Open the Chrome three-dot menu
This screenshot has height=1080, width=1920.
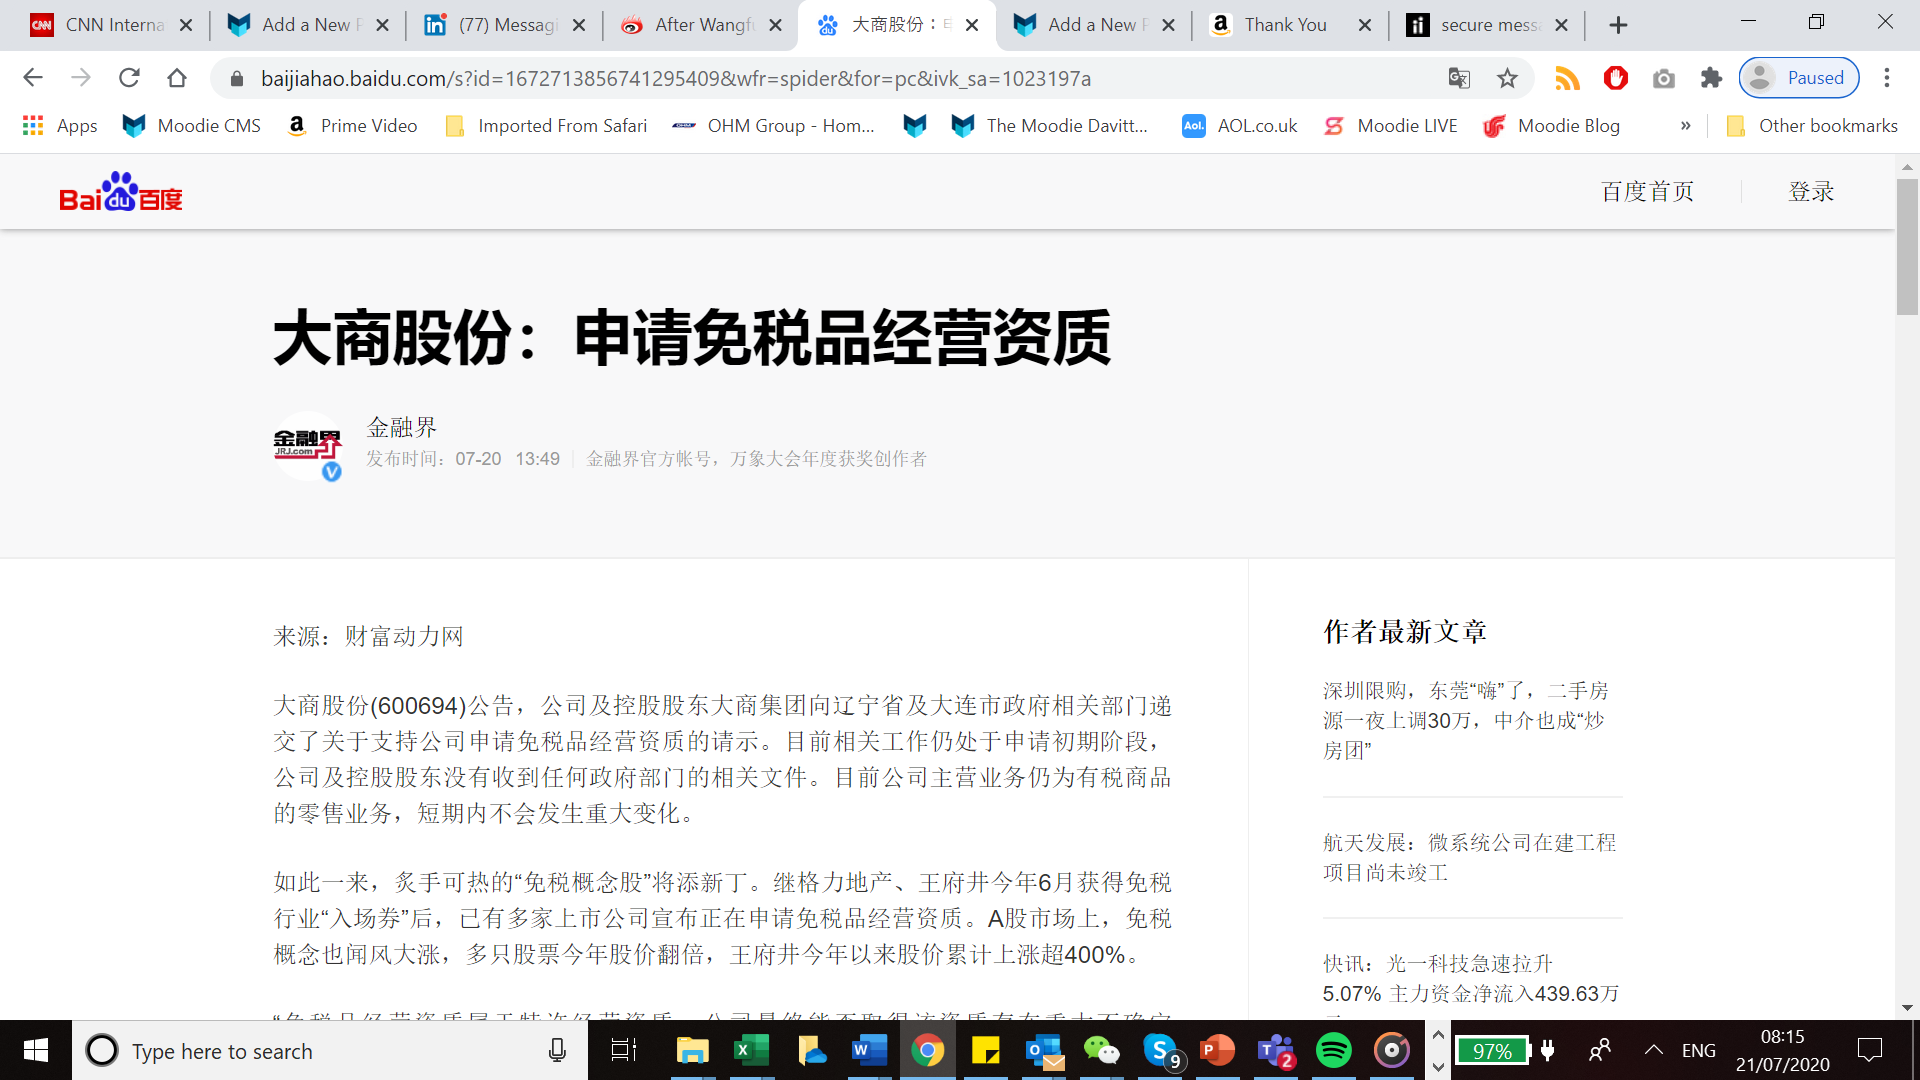pyautogui.click(x=1888, y=78)
